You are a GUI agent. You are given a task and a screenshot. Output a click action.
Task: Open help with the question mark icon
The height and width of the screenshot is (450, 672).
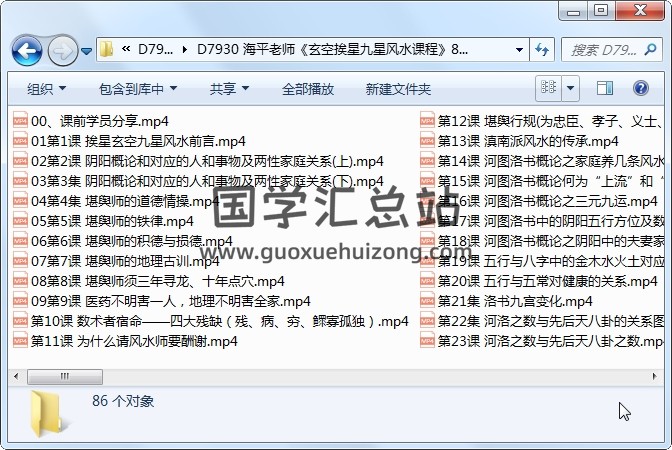(x=641, y=88)
